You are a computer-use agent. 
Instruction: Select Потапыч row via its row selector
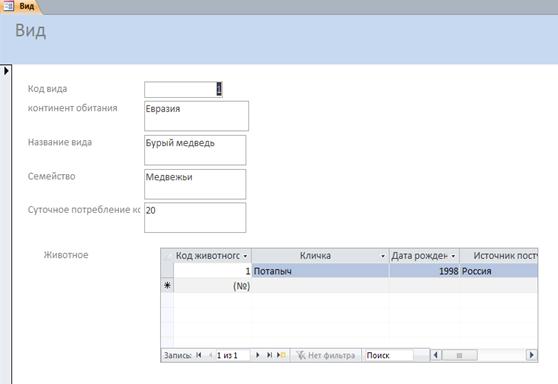click(167, 271)
